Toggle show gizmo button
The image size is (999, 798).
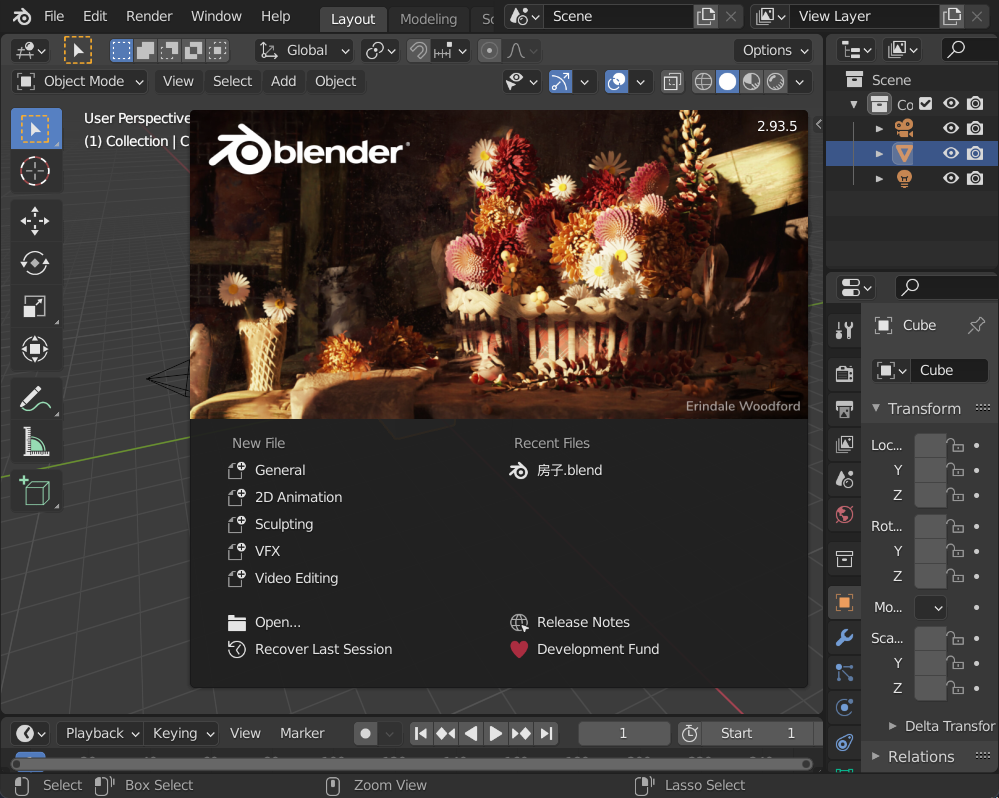[560, 82]
